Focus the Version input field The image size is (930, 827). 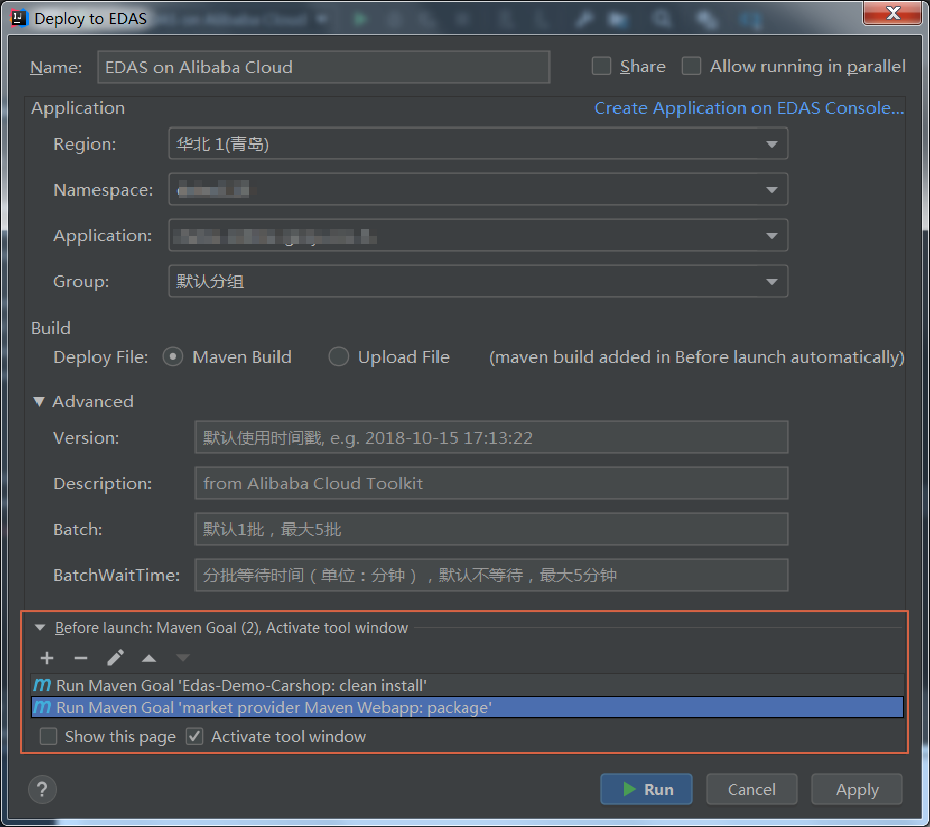[x=491, y=437]
